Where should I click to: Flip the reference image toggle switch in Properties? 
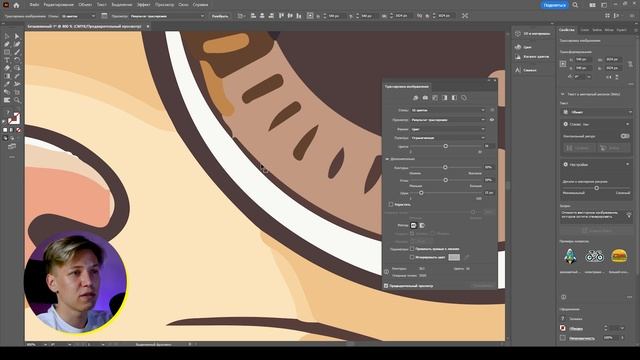pyautogui.click(x=624, y=136)
